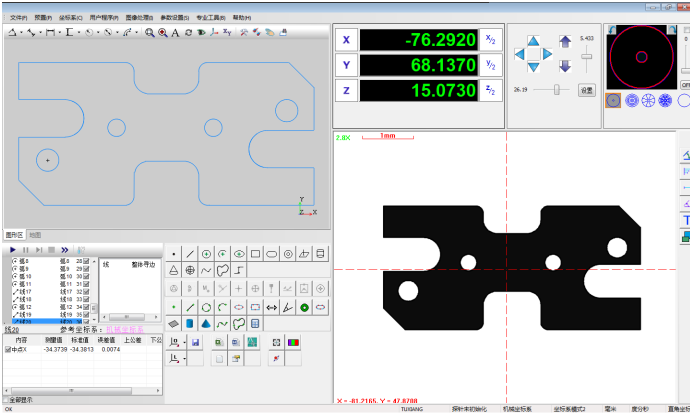Click the X/2 halve button
Viewport: 691px width, 414px height.
[x=491, y=40]
